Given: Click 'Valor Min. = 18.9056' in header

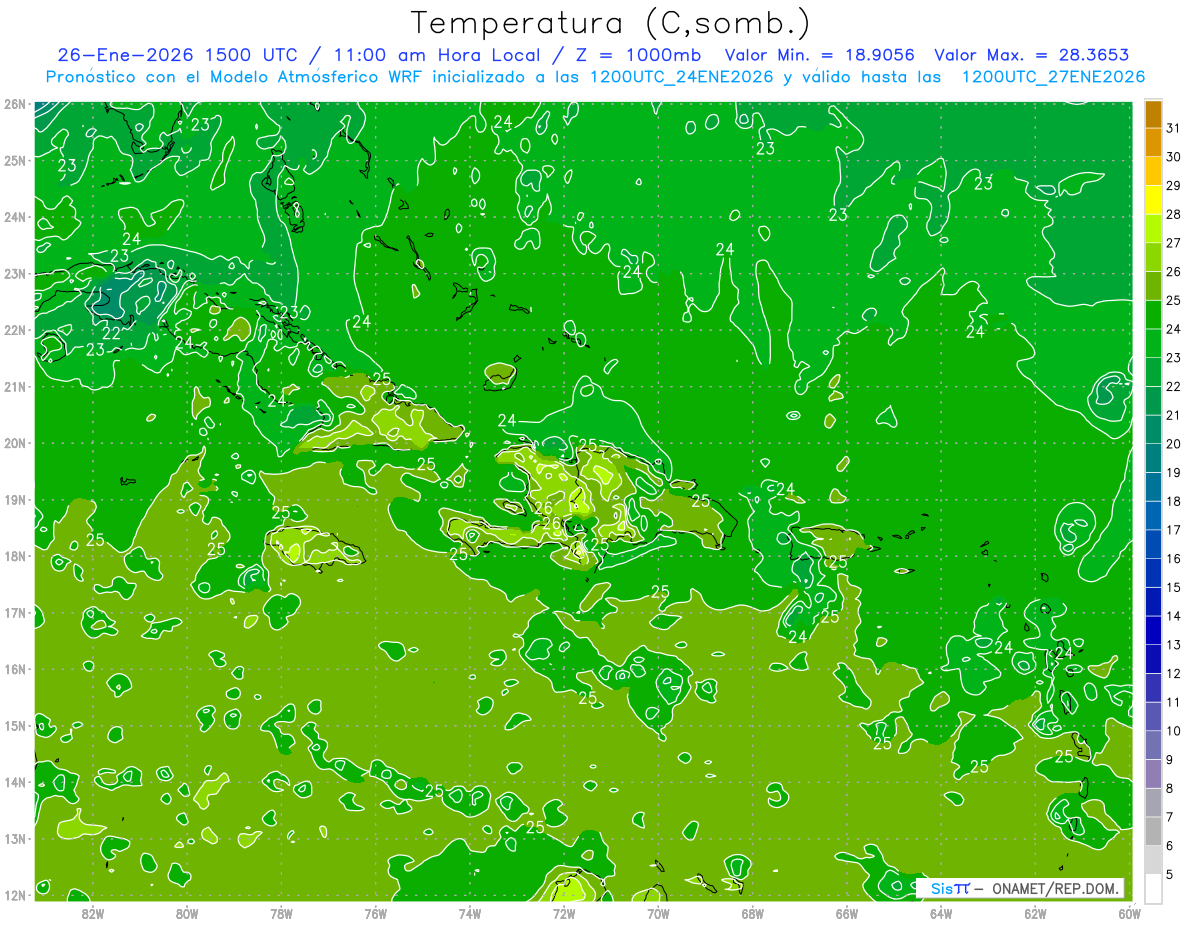Looking at the screenshot, I should point(820,55).
